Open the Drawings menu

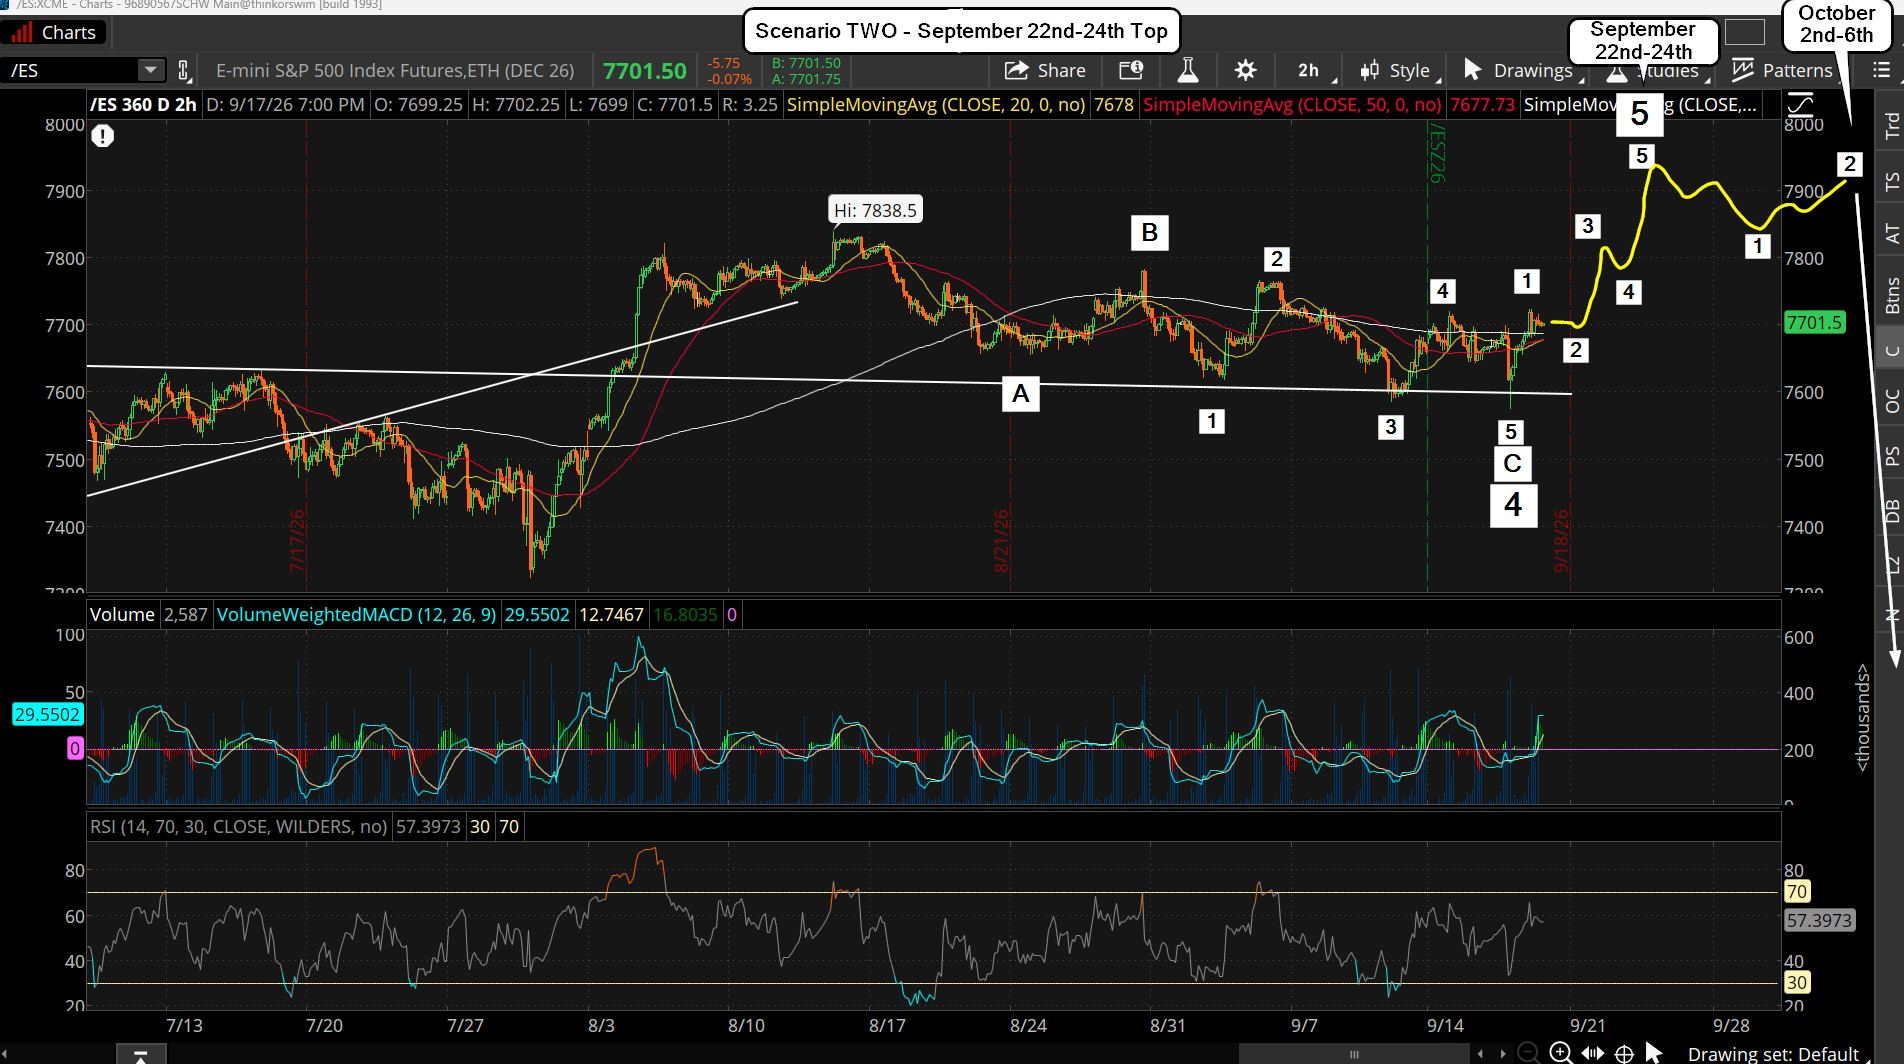pos(1520,70)
